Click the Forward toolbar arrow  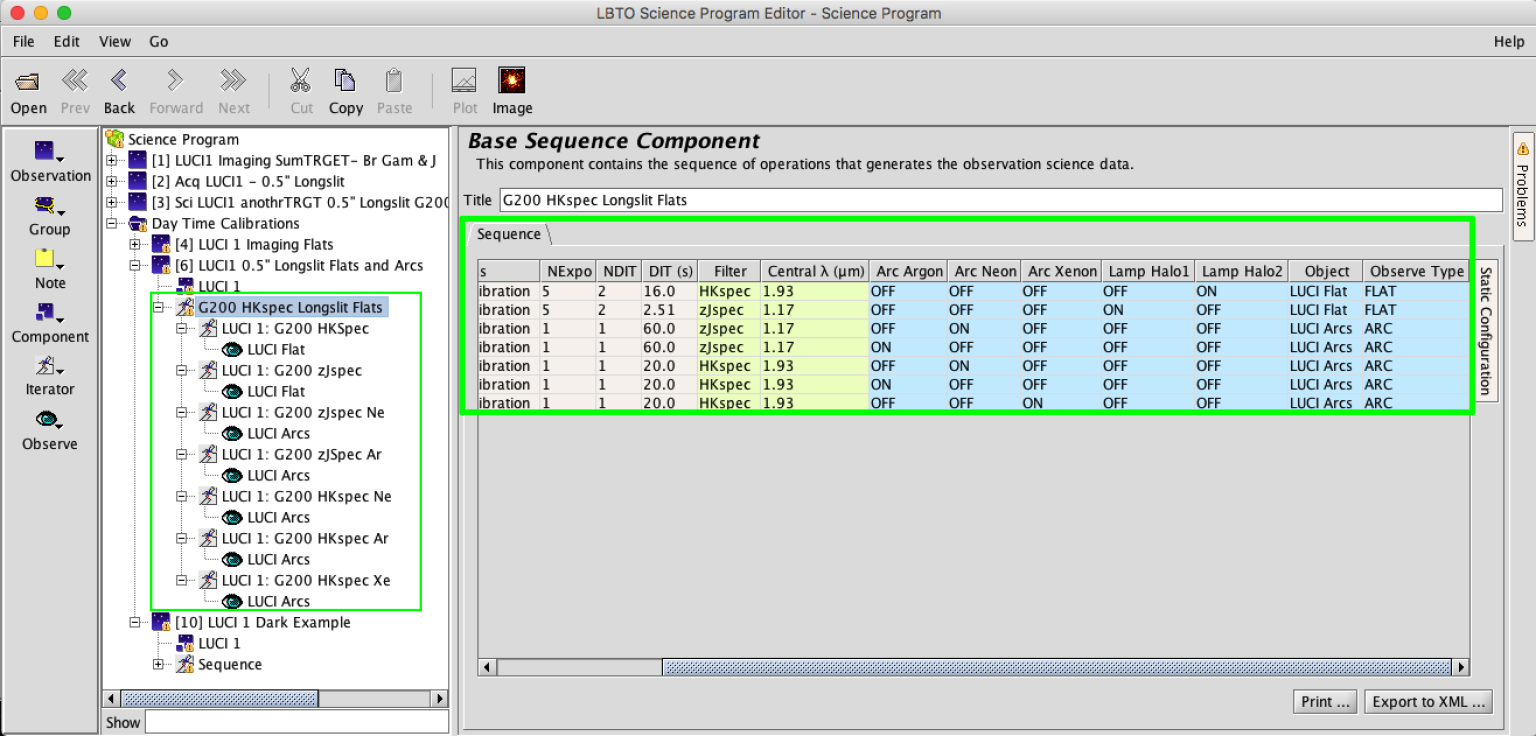(x=175, y=80)
